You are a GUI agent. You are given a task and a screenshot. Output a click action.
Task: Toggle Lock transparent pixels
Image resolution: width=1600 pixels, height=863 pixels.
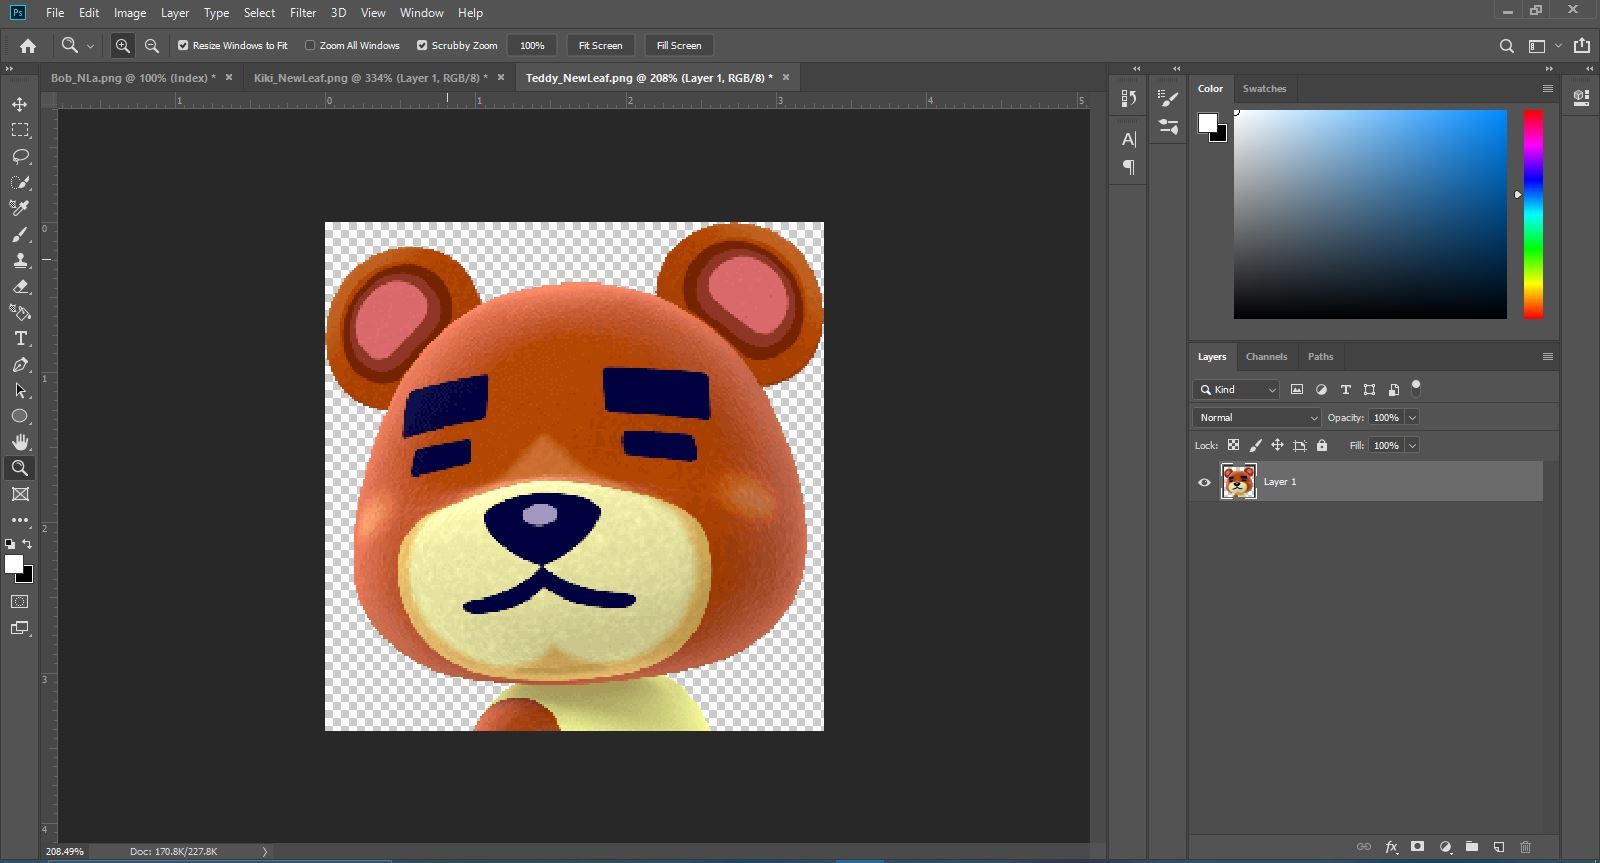point(1233,445)
